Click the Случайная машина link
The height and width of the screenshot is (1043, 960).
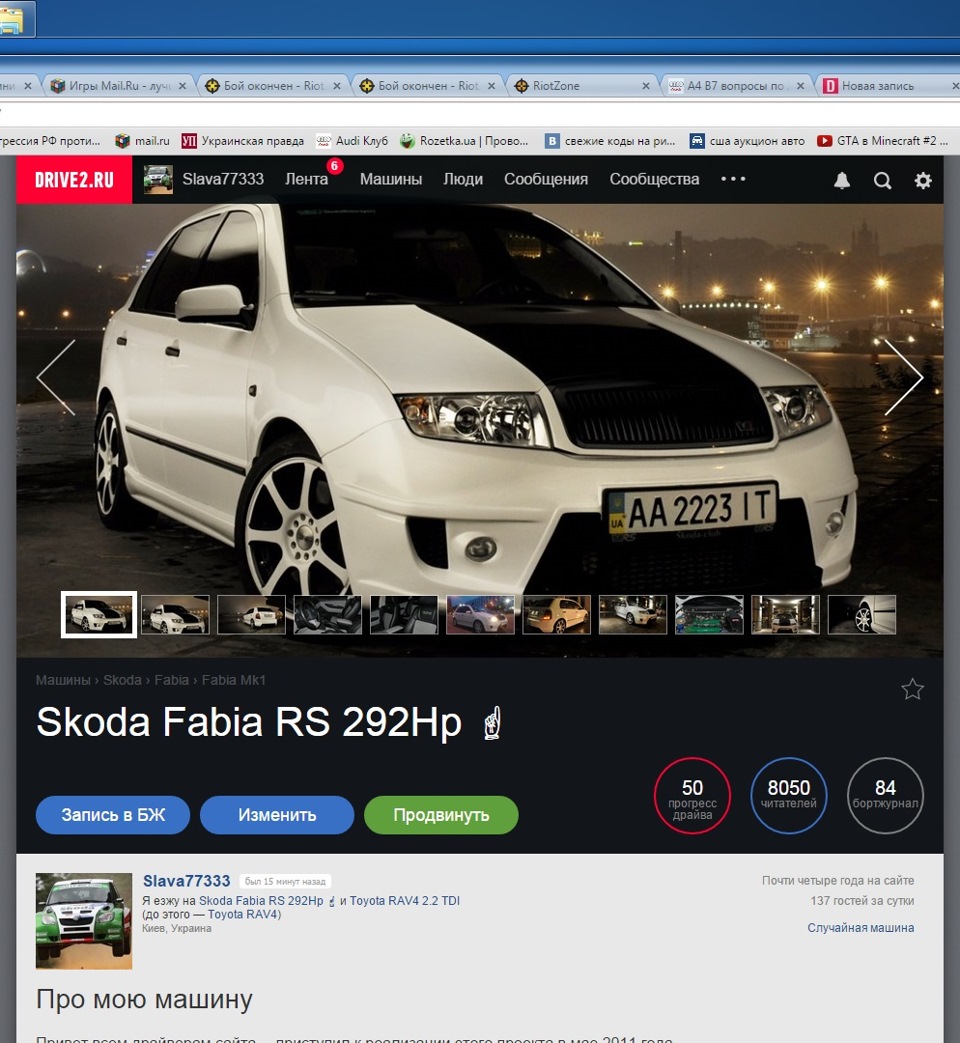coord(860,927)
